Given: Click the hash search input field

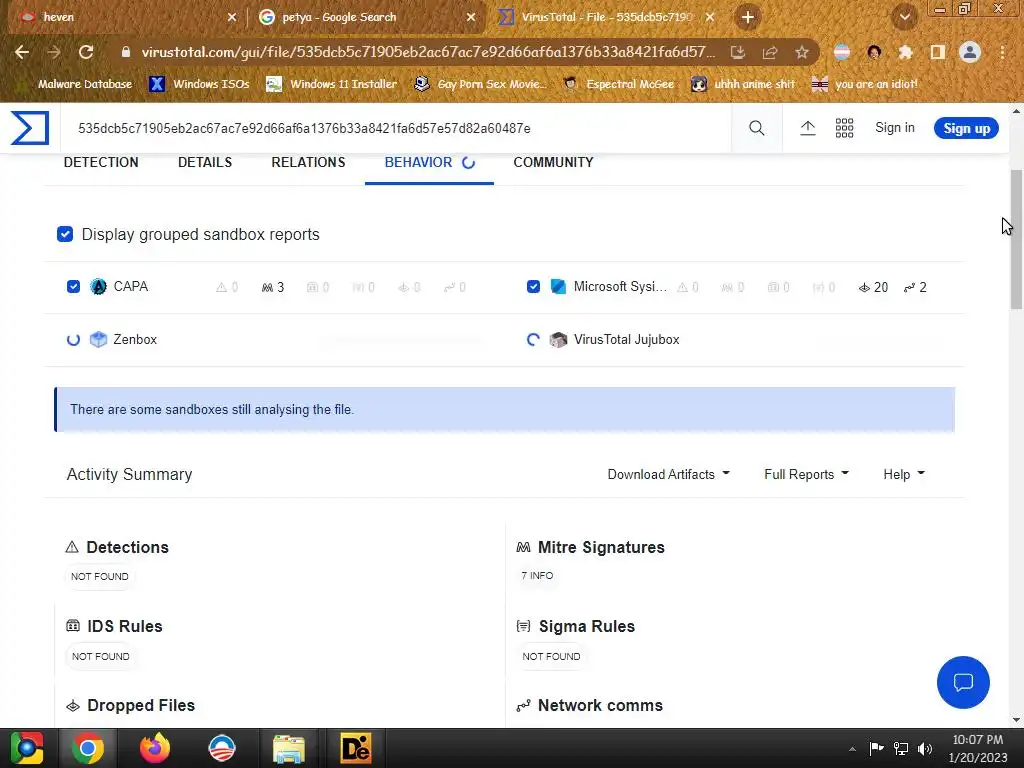Looking at the screenshot, I should click(396, 128).
